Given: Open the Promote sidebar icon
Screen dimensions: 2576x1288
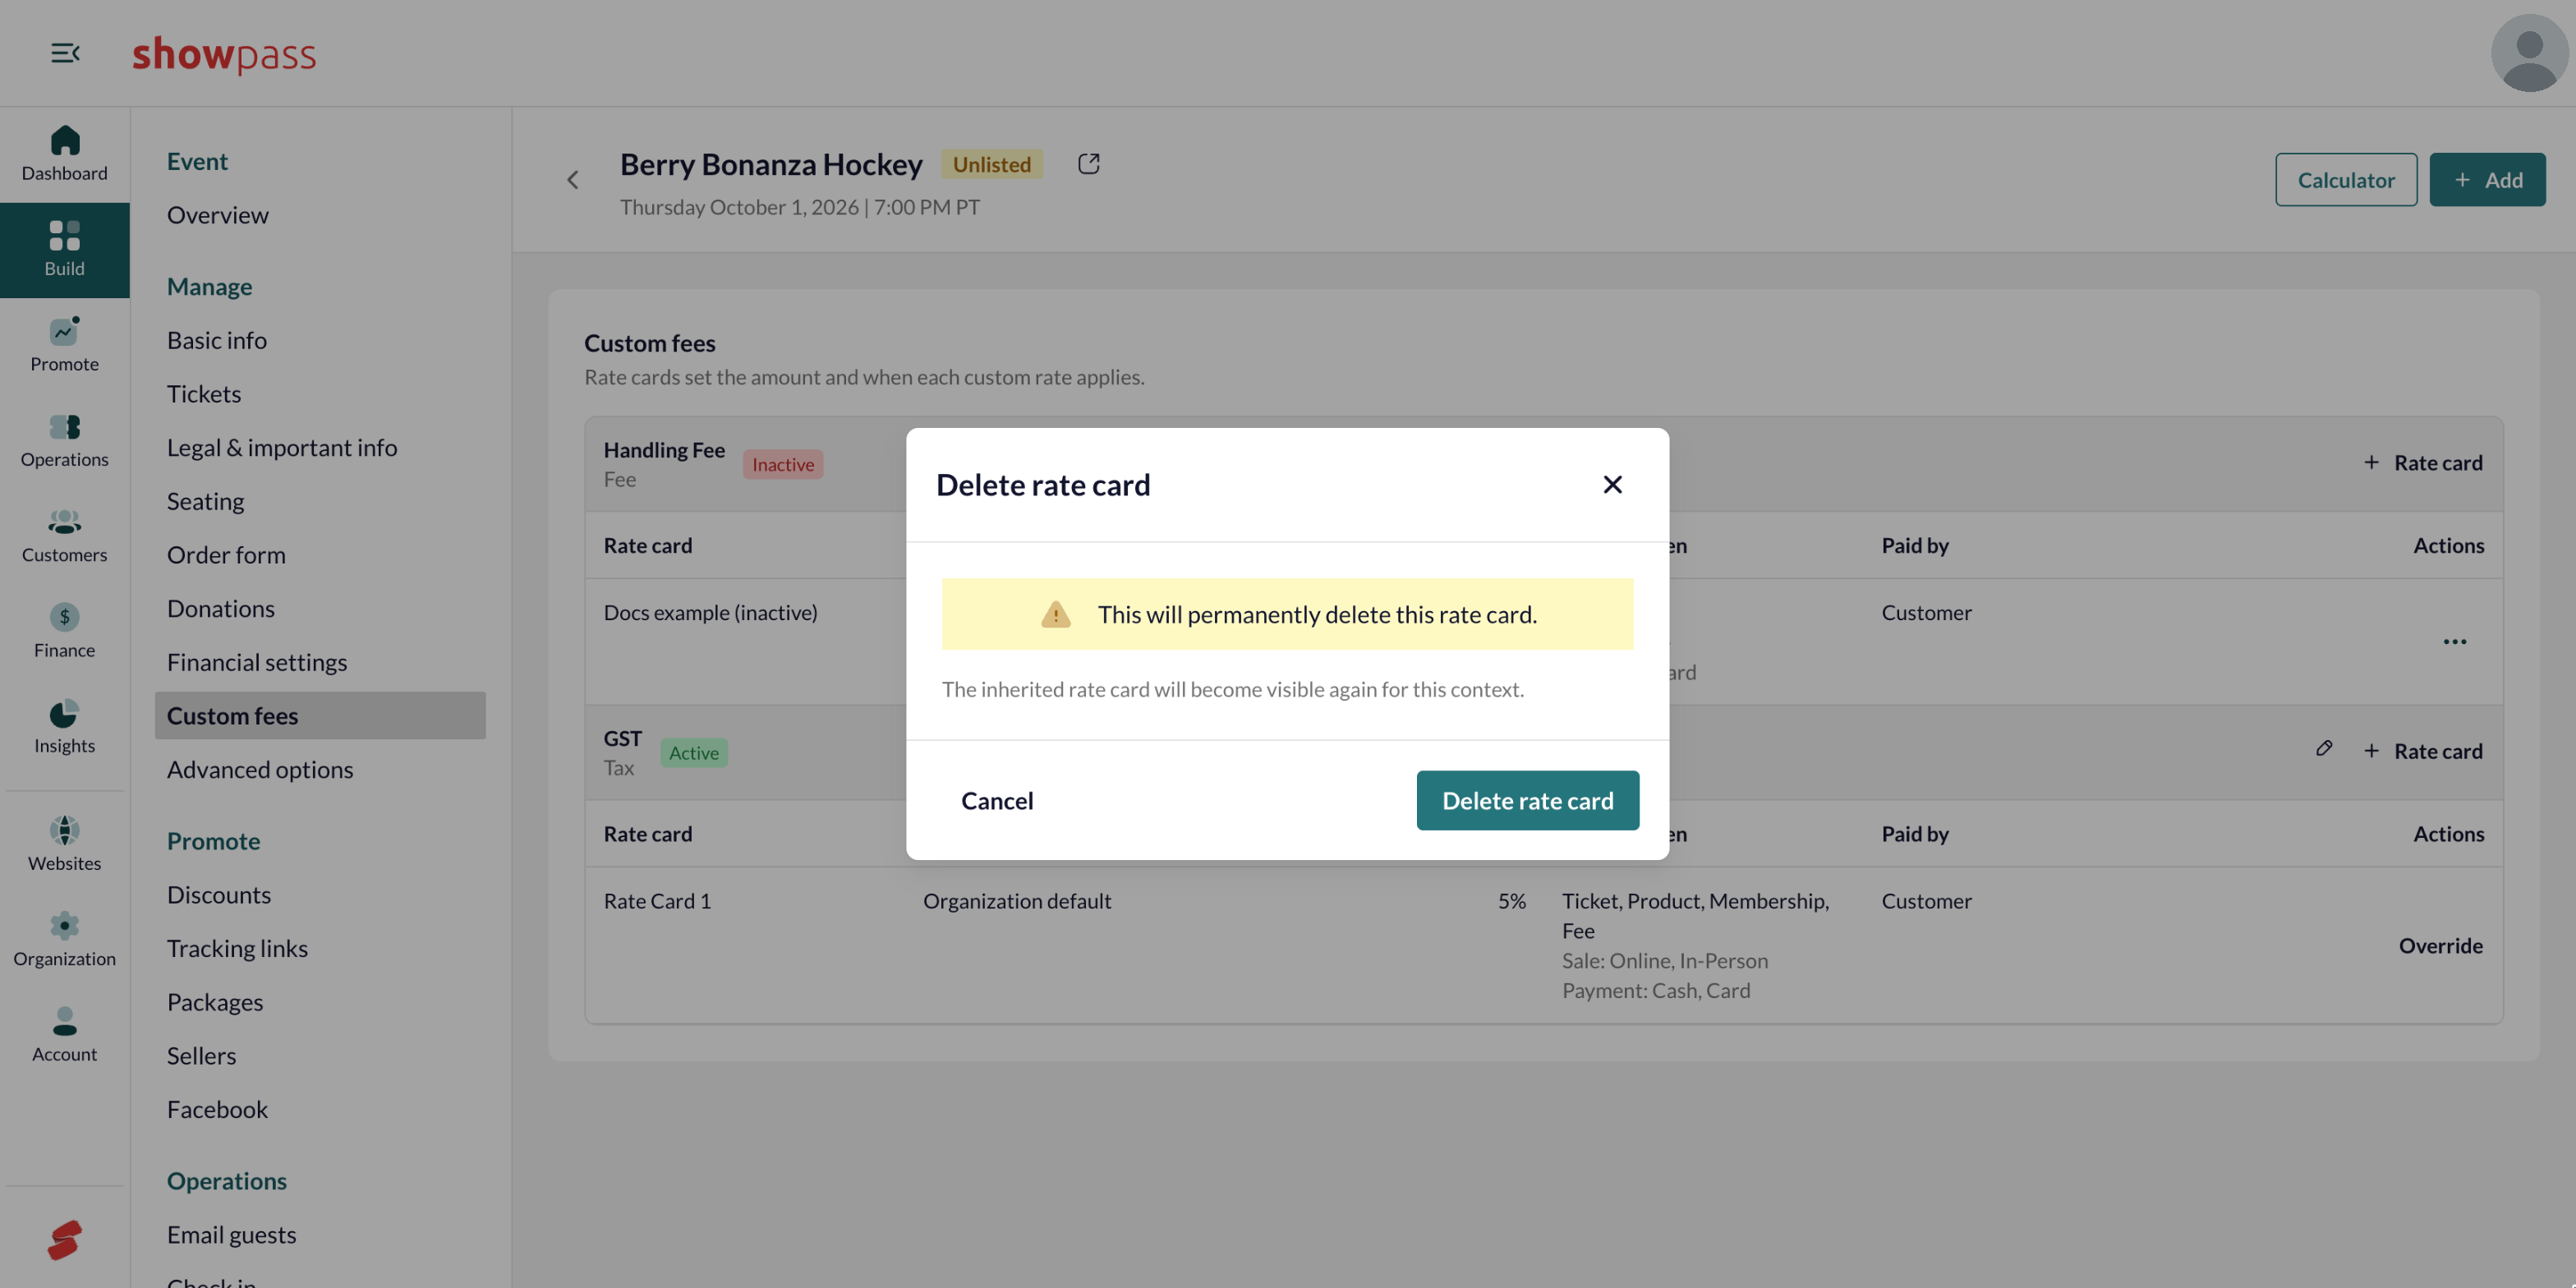Looking at the screenshot, I should point(64,345).
